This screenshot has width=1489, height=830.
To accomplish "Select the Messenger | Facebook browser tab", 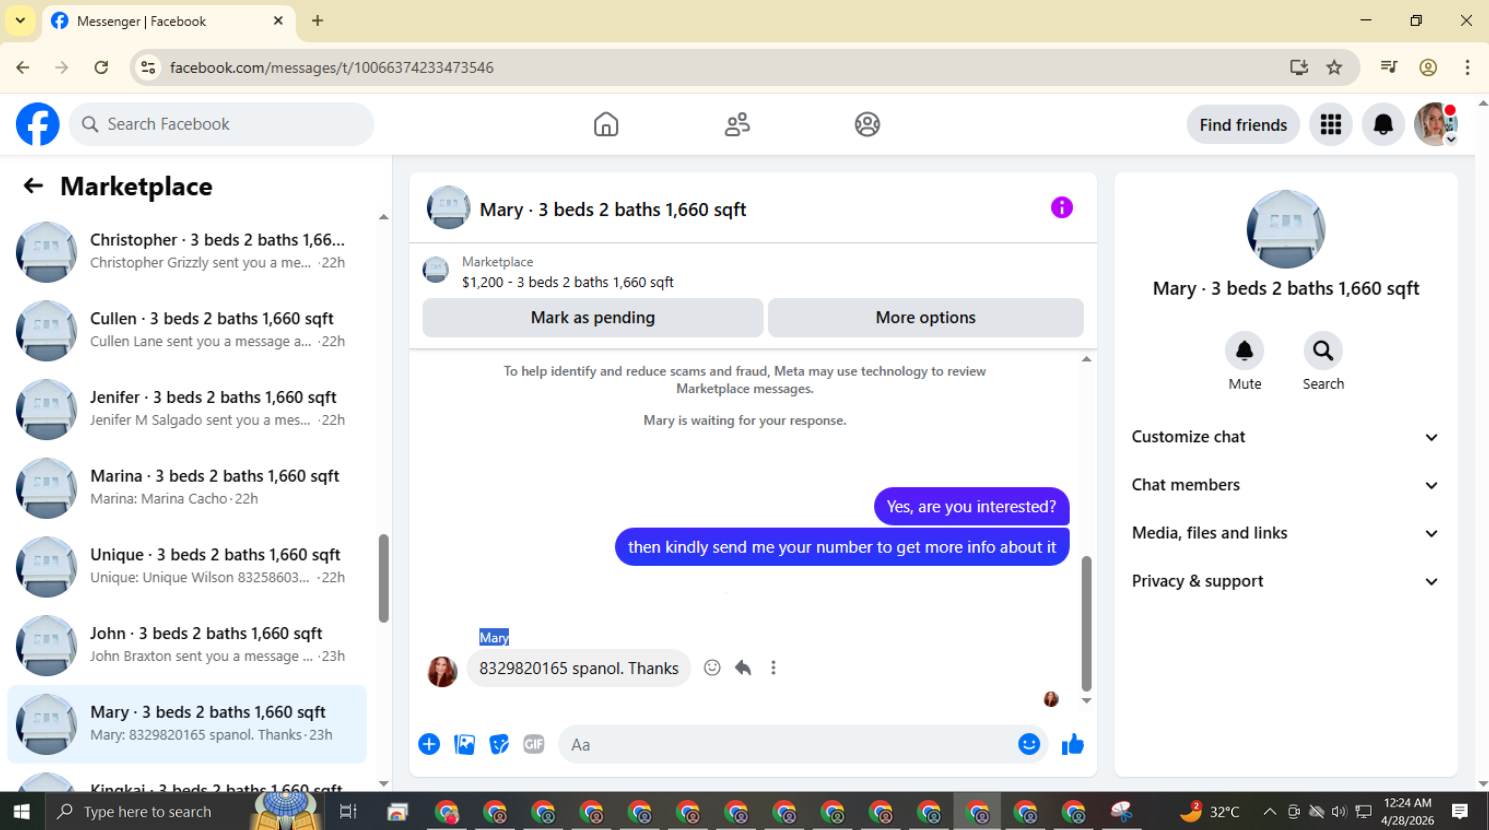I will (x=169, y=21).
